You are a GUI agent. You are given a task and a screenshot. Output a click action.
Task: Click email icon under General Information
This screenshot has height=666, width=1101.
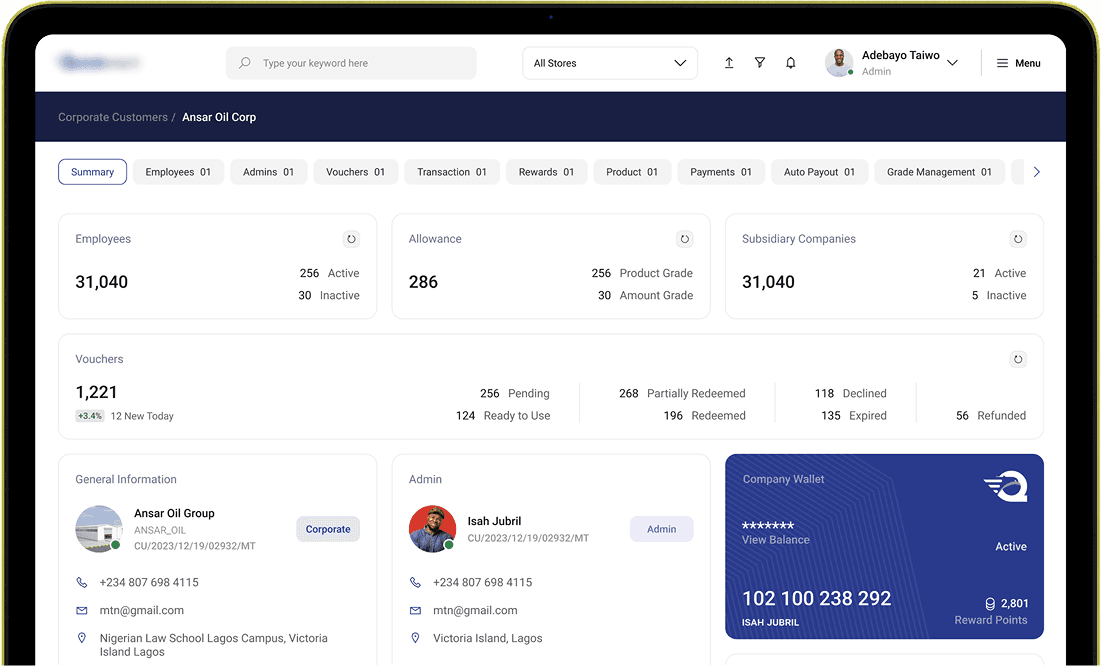click(81, 610)
